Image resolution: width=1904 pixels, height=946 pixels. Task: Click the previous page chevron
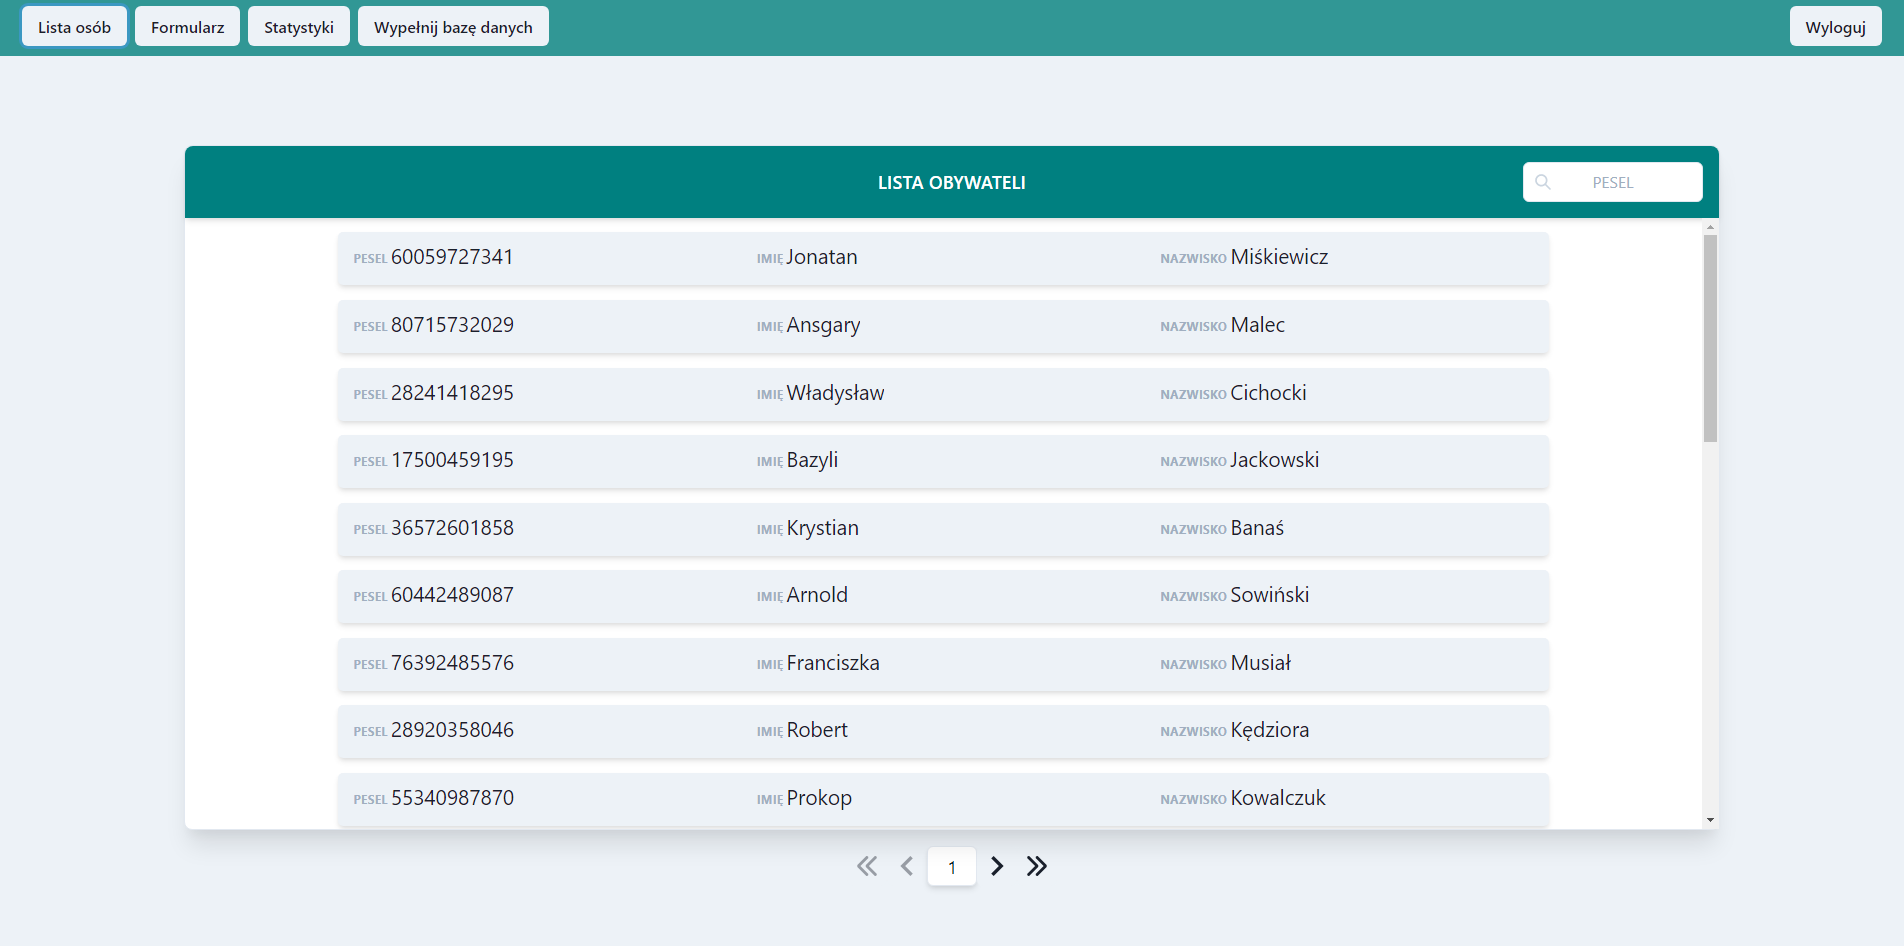click(907, 866)
